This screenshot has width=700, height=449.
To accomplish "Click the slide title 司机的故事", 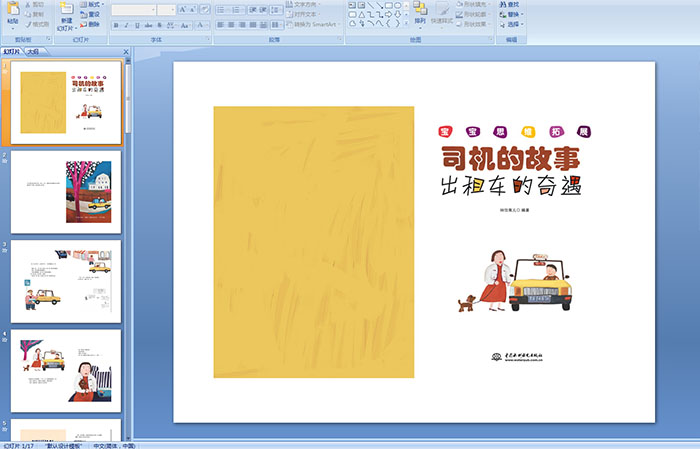I will [x=511, y=158].
